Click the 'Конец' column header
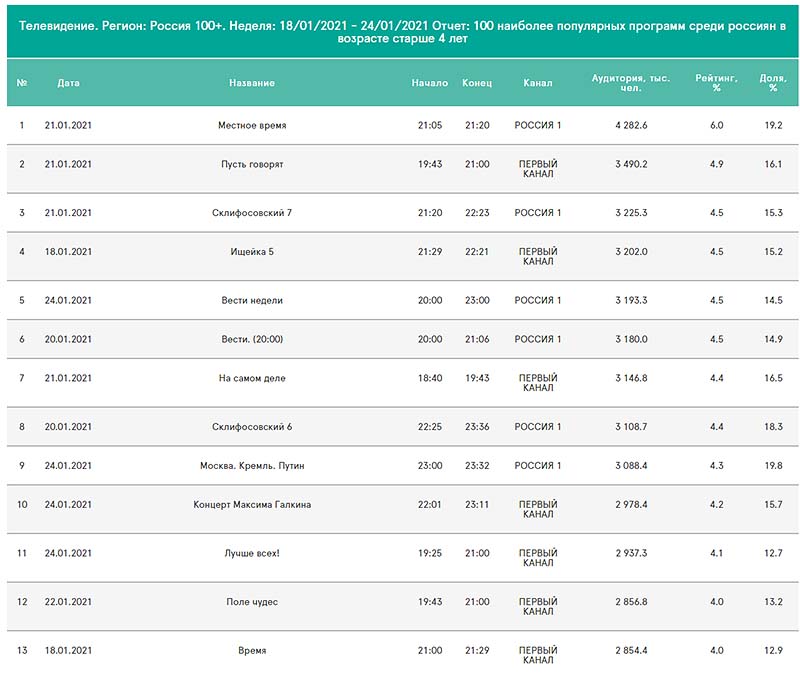 click(x=477, y=83)
